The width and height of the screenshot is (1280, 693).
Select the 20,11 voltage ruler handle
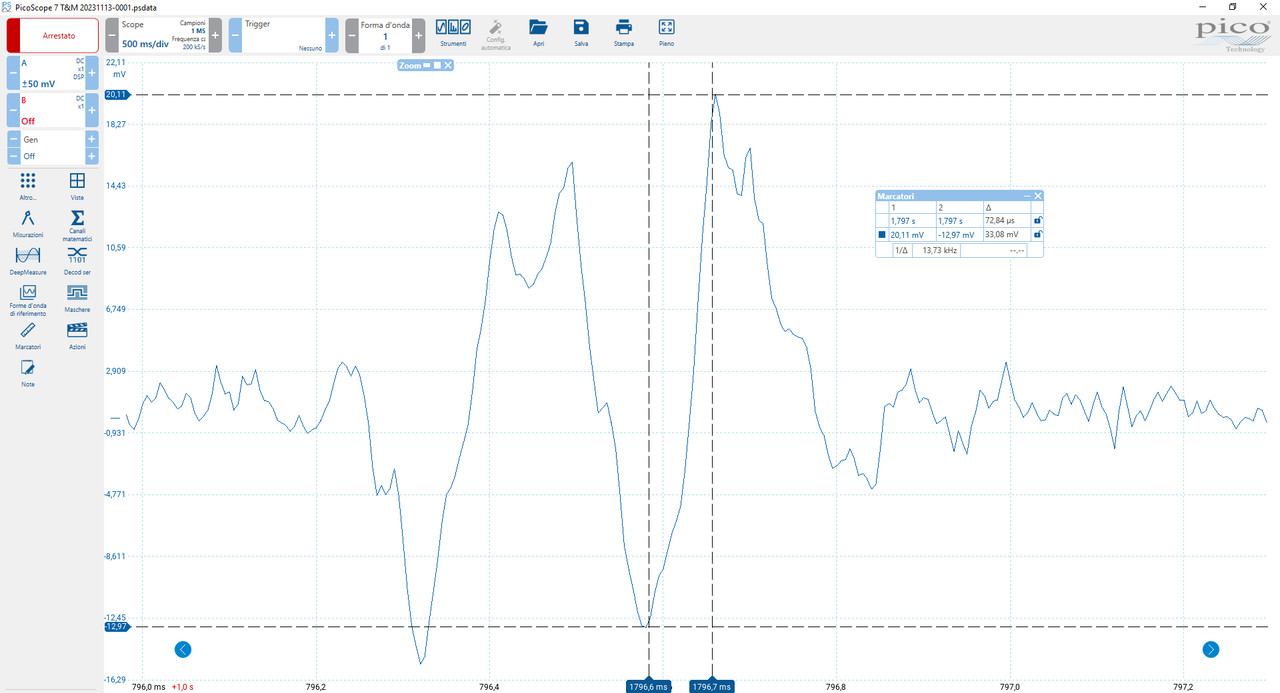[116, 94]
